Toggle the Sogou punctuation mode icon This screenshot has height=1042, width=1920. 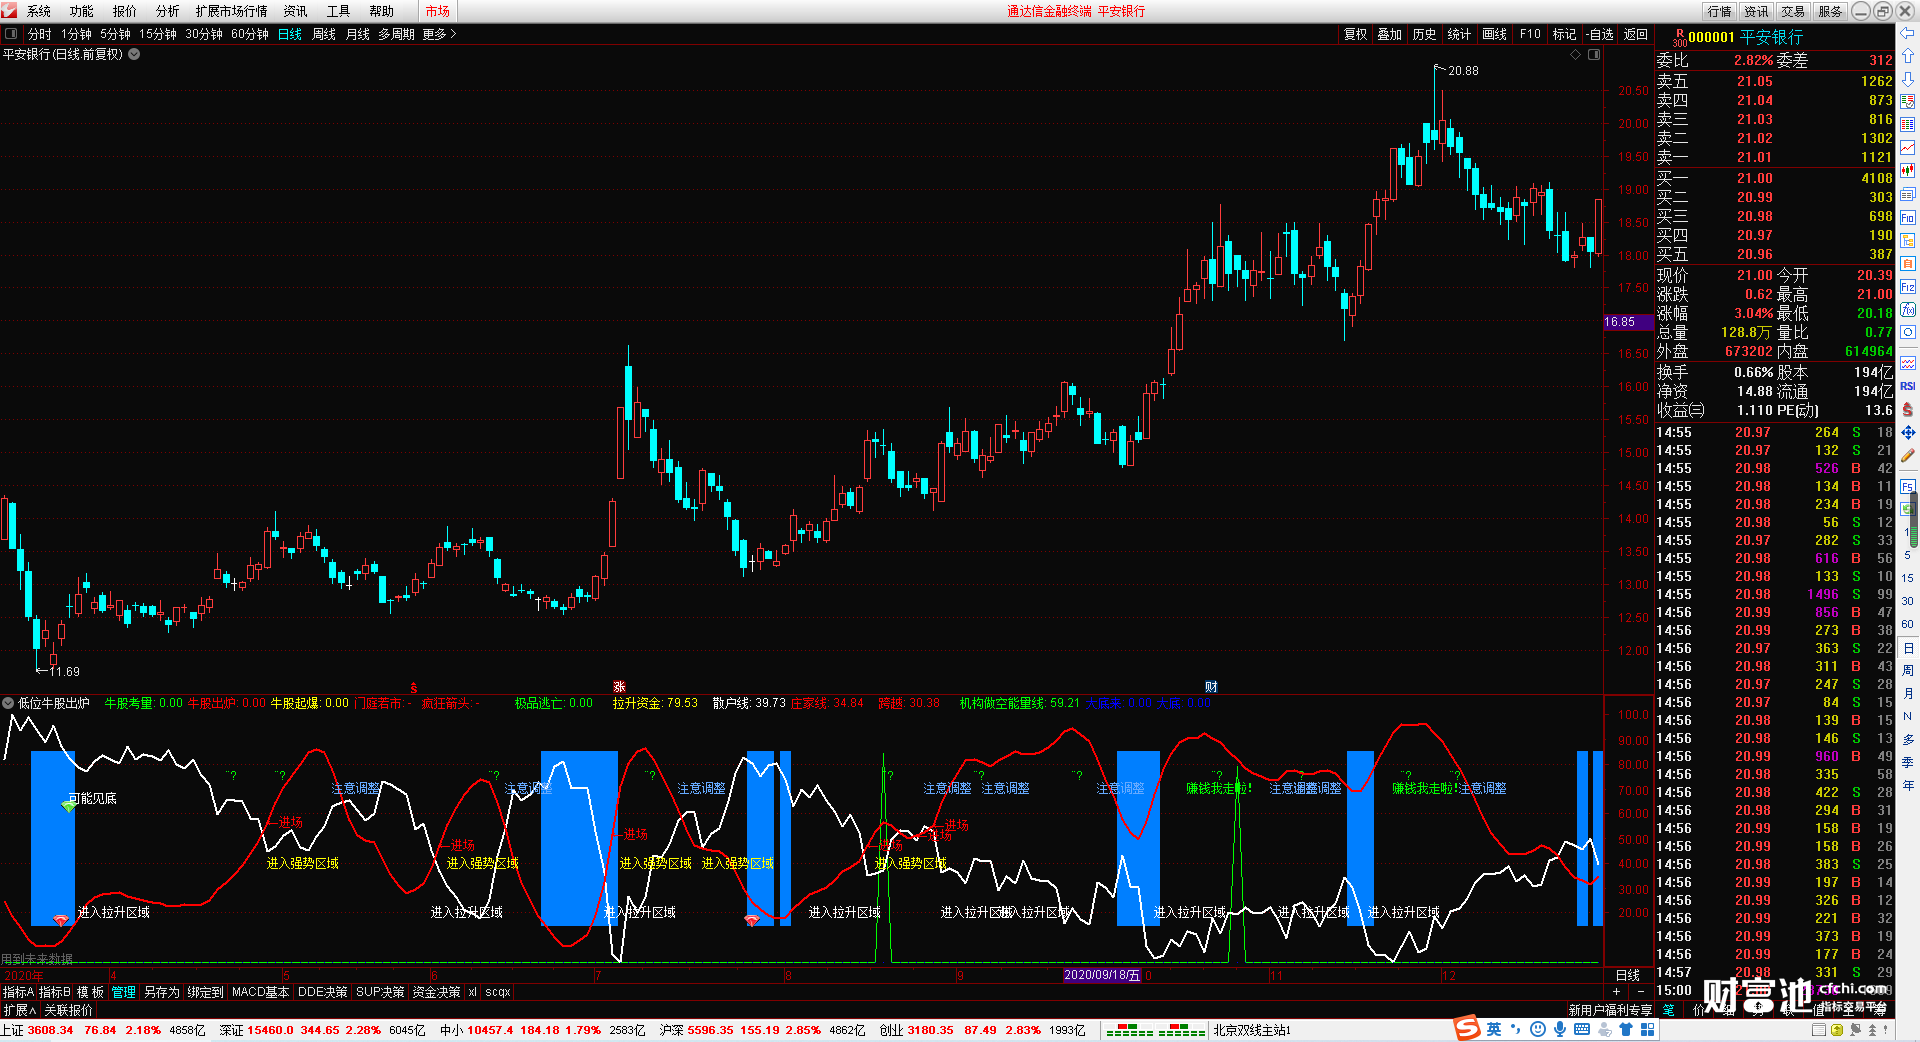click(1516, 1029)
